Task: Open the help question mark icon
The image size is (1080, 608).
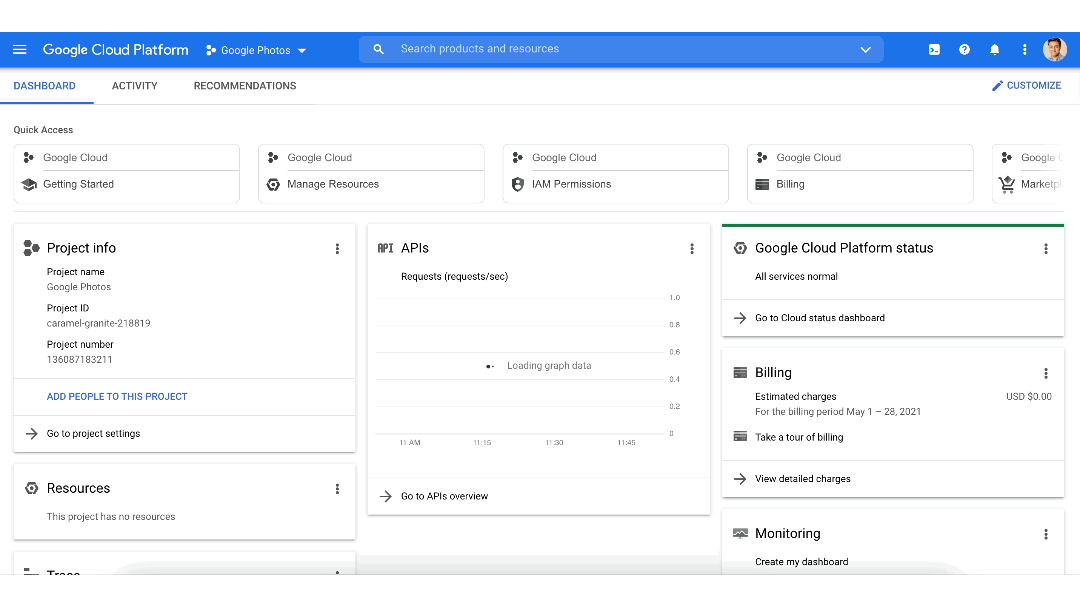Action: pyautogui.click(x=964, y=50)
